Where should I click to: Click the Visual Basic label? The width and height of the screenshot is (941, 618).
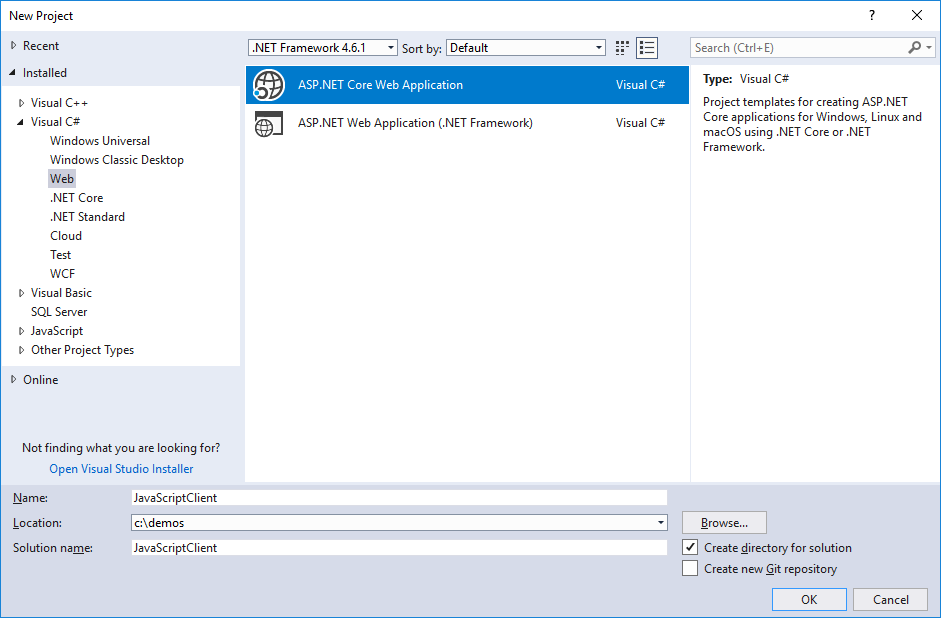(x=61, y=293)
